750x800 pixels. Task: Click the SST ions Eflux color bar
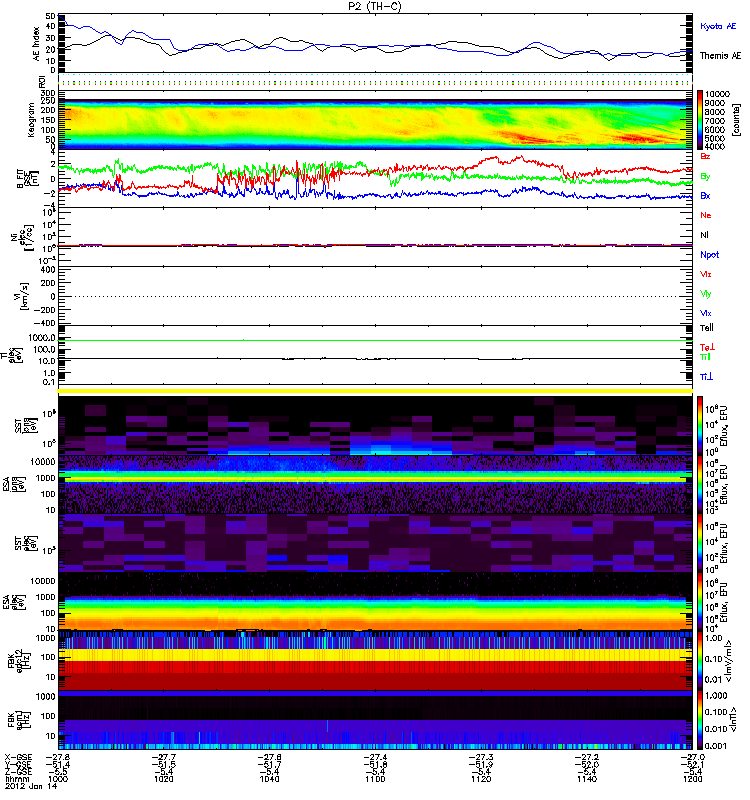700,426
